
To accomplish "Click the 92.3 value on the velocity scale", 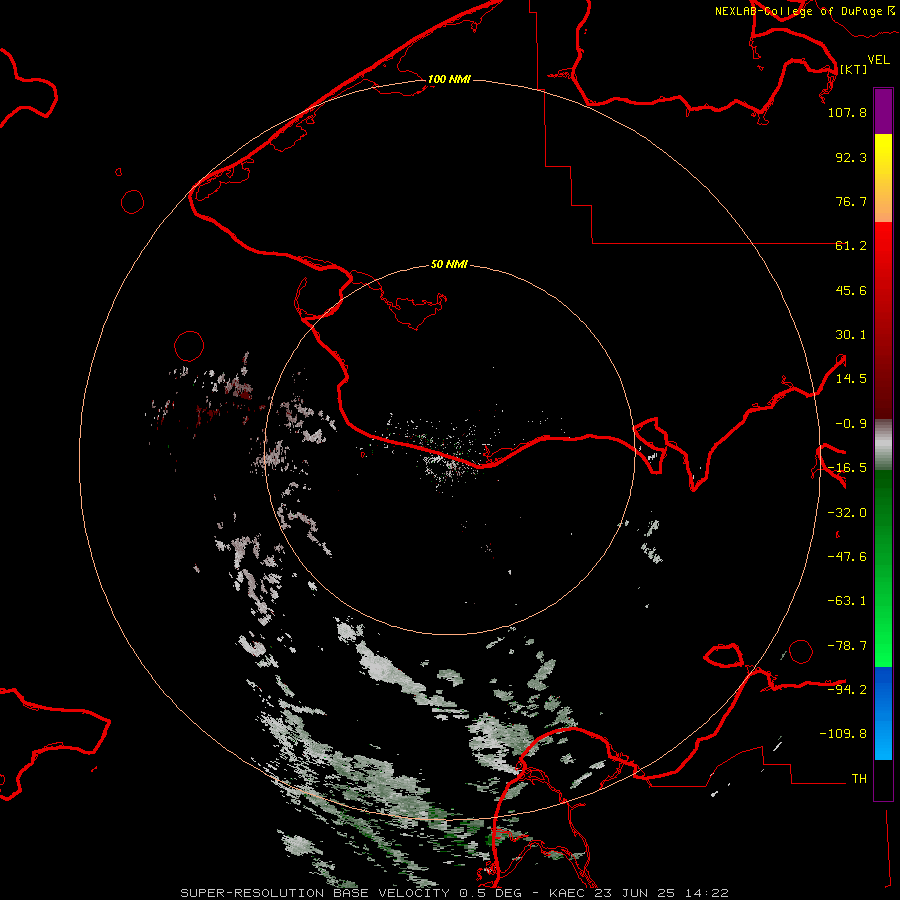I will (x=851, y=157).
